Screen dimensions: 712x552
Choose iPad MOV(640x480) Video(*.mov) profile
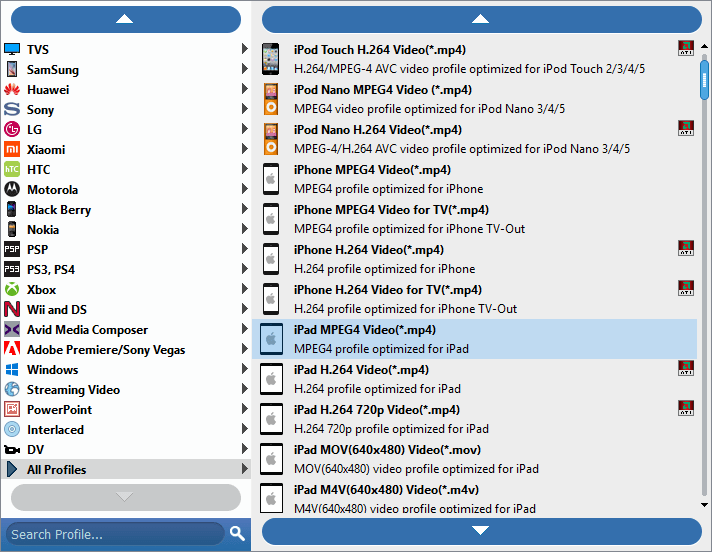(x=475, y=459)
